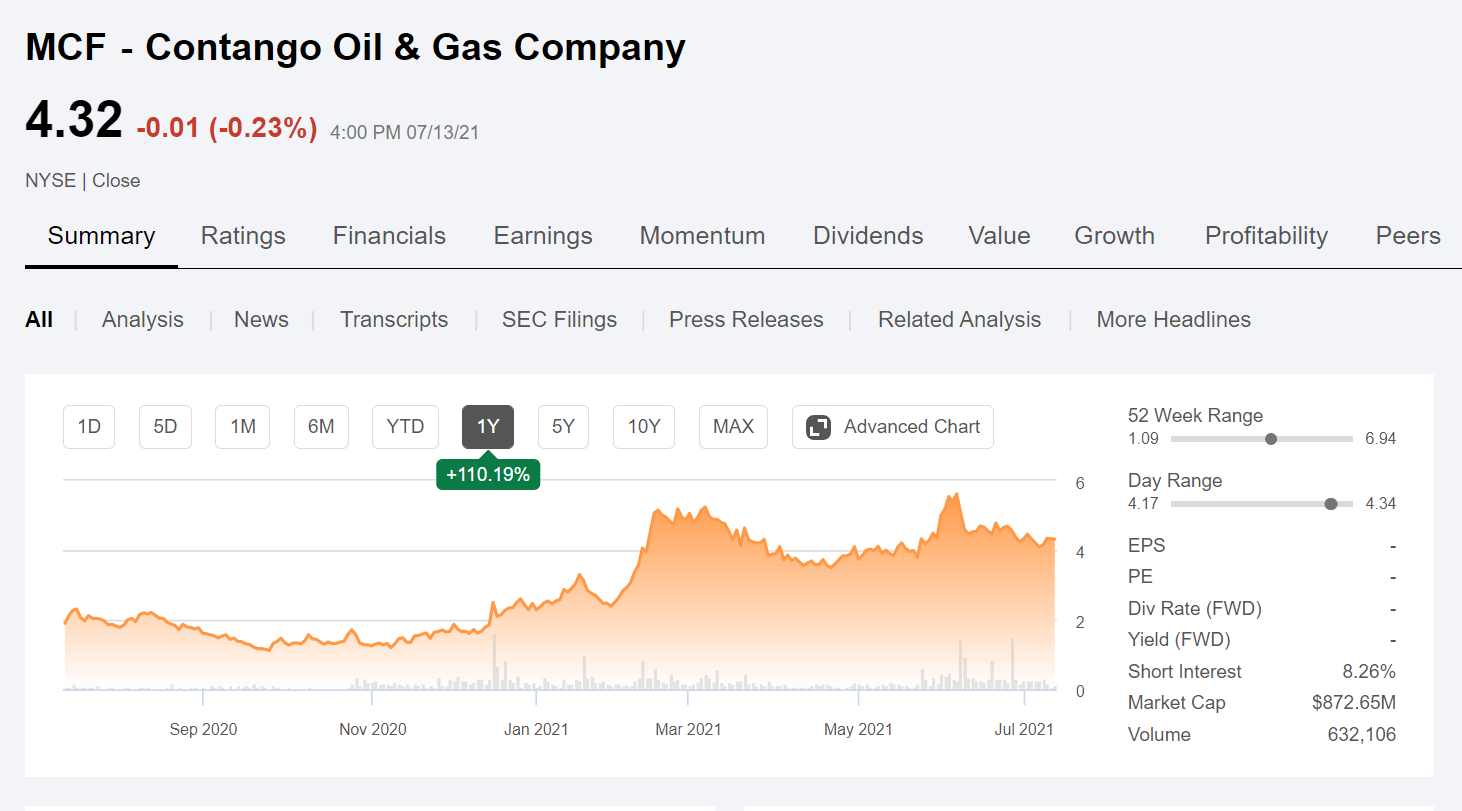Click the 52 Week Range slider handle
Screen dimensions: 1462x811
pos(1270,438)
